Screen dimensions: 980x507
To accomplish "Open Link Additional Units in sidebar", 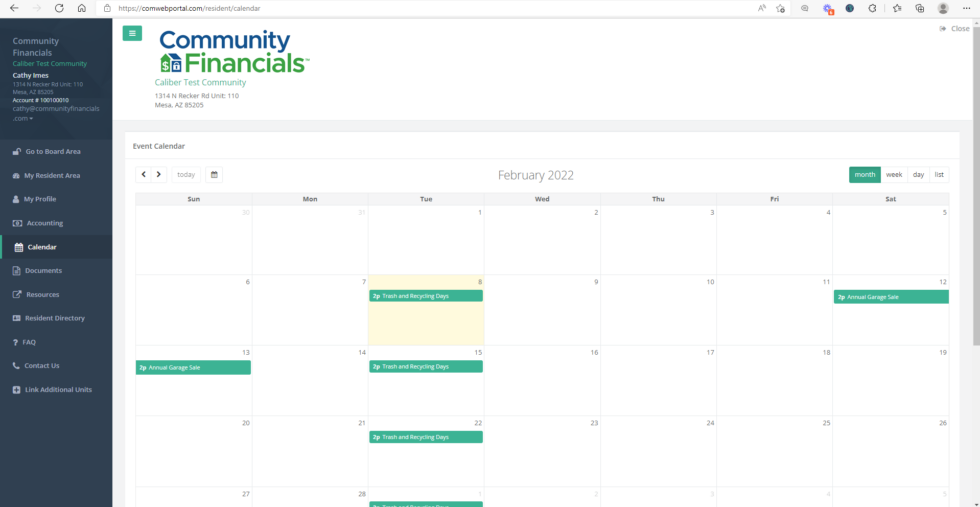I will pos(58,389).
